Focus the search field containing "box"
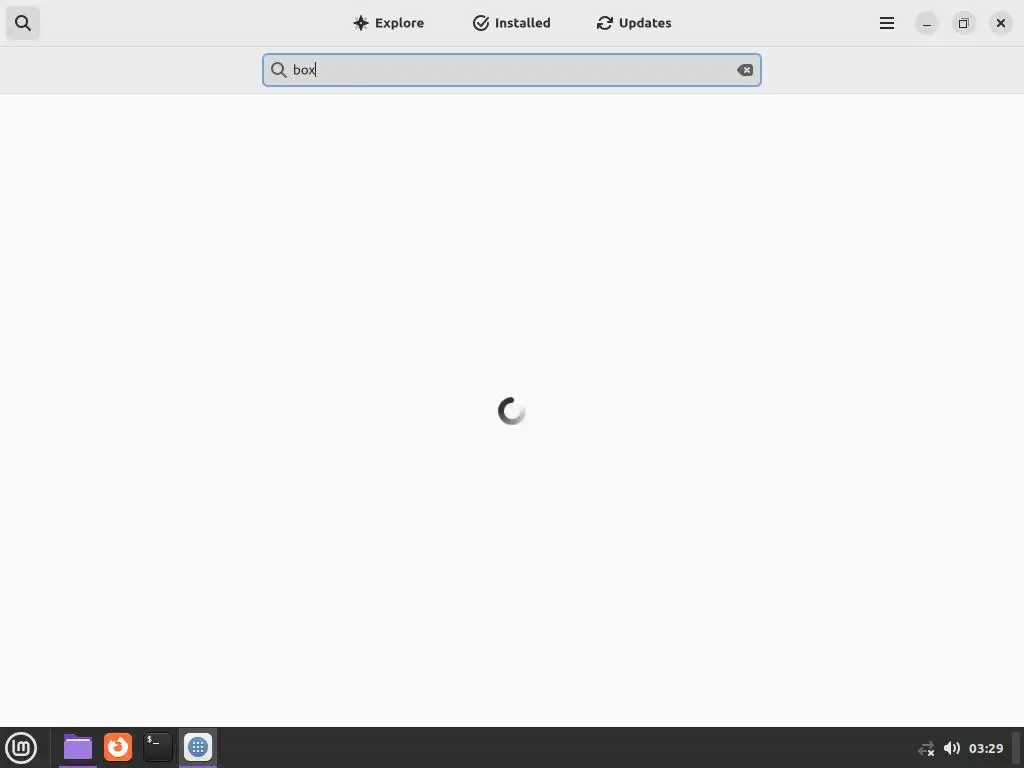The width and height of the screenshot is (1024, 768). tap(512, 70)
